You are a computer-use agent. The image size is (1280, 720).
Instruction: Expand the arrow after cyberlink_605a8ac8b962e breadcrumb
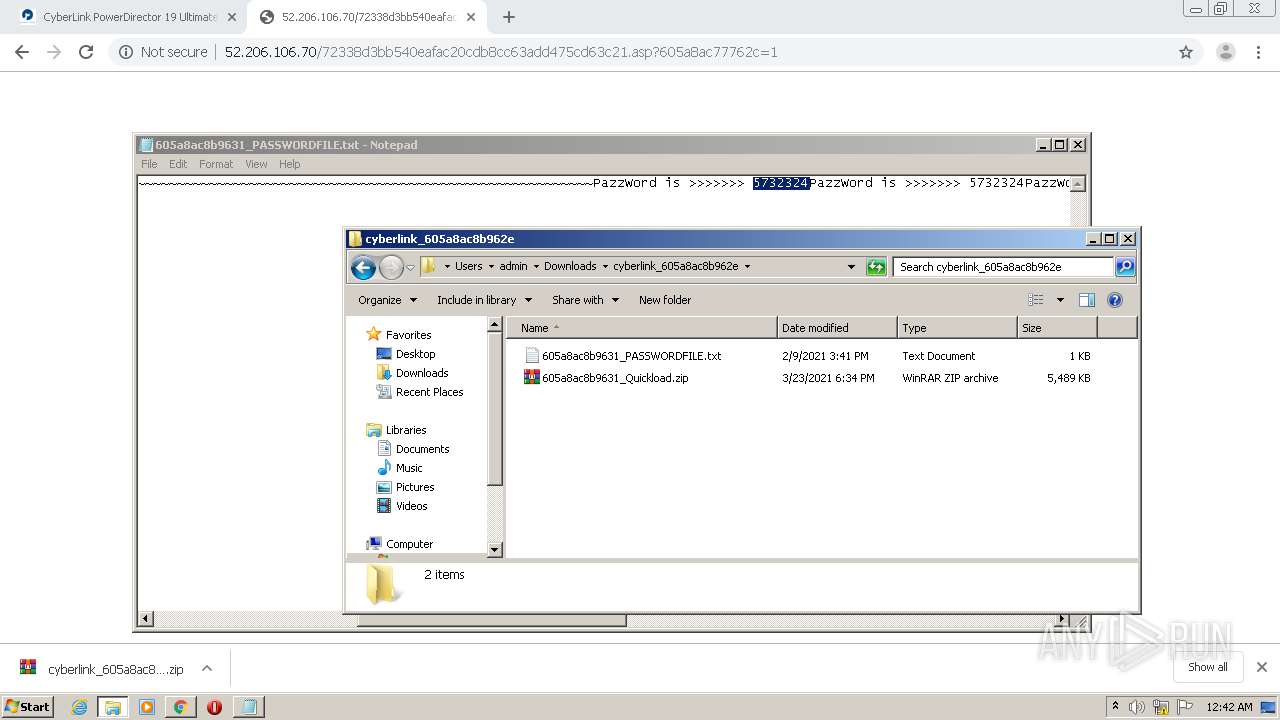pyautogui.click(x=747, y=267)
